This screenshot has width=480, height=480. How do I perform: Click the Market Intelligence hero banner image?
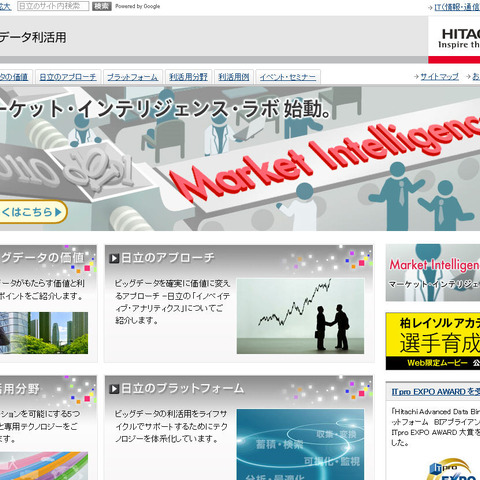pyautogui.click(x=240, y=159)
